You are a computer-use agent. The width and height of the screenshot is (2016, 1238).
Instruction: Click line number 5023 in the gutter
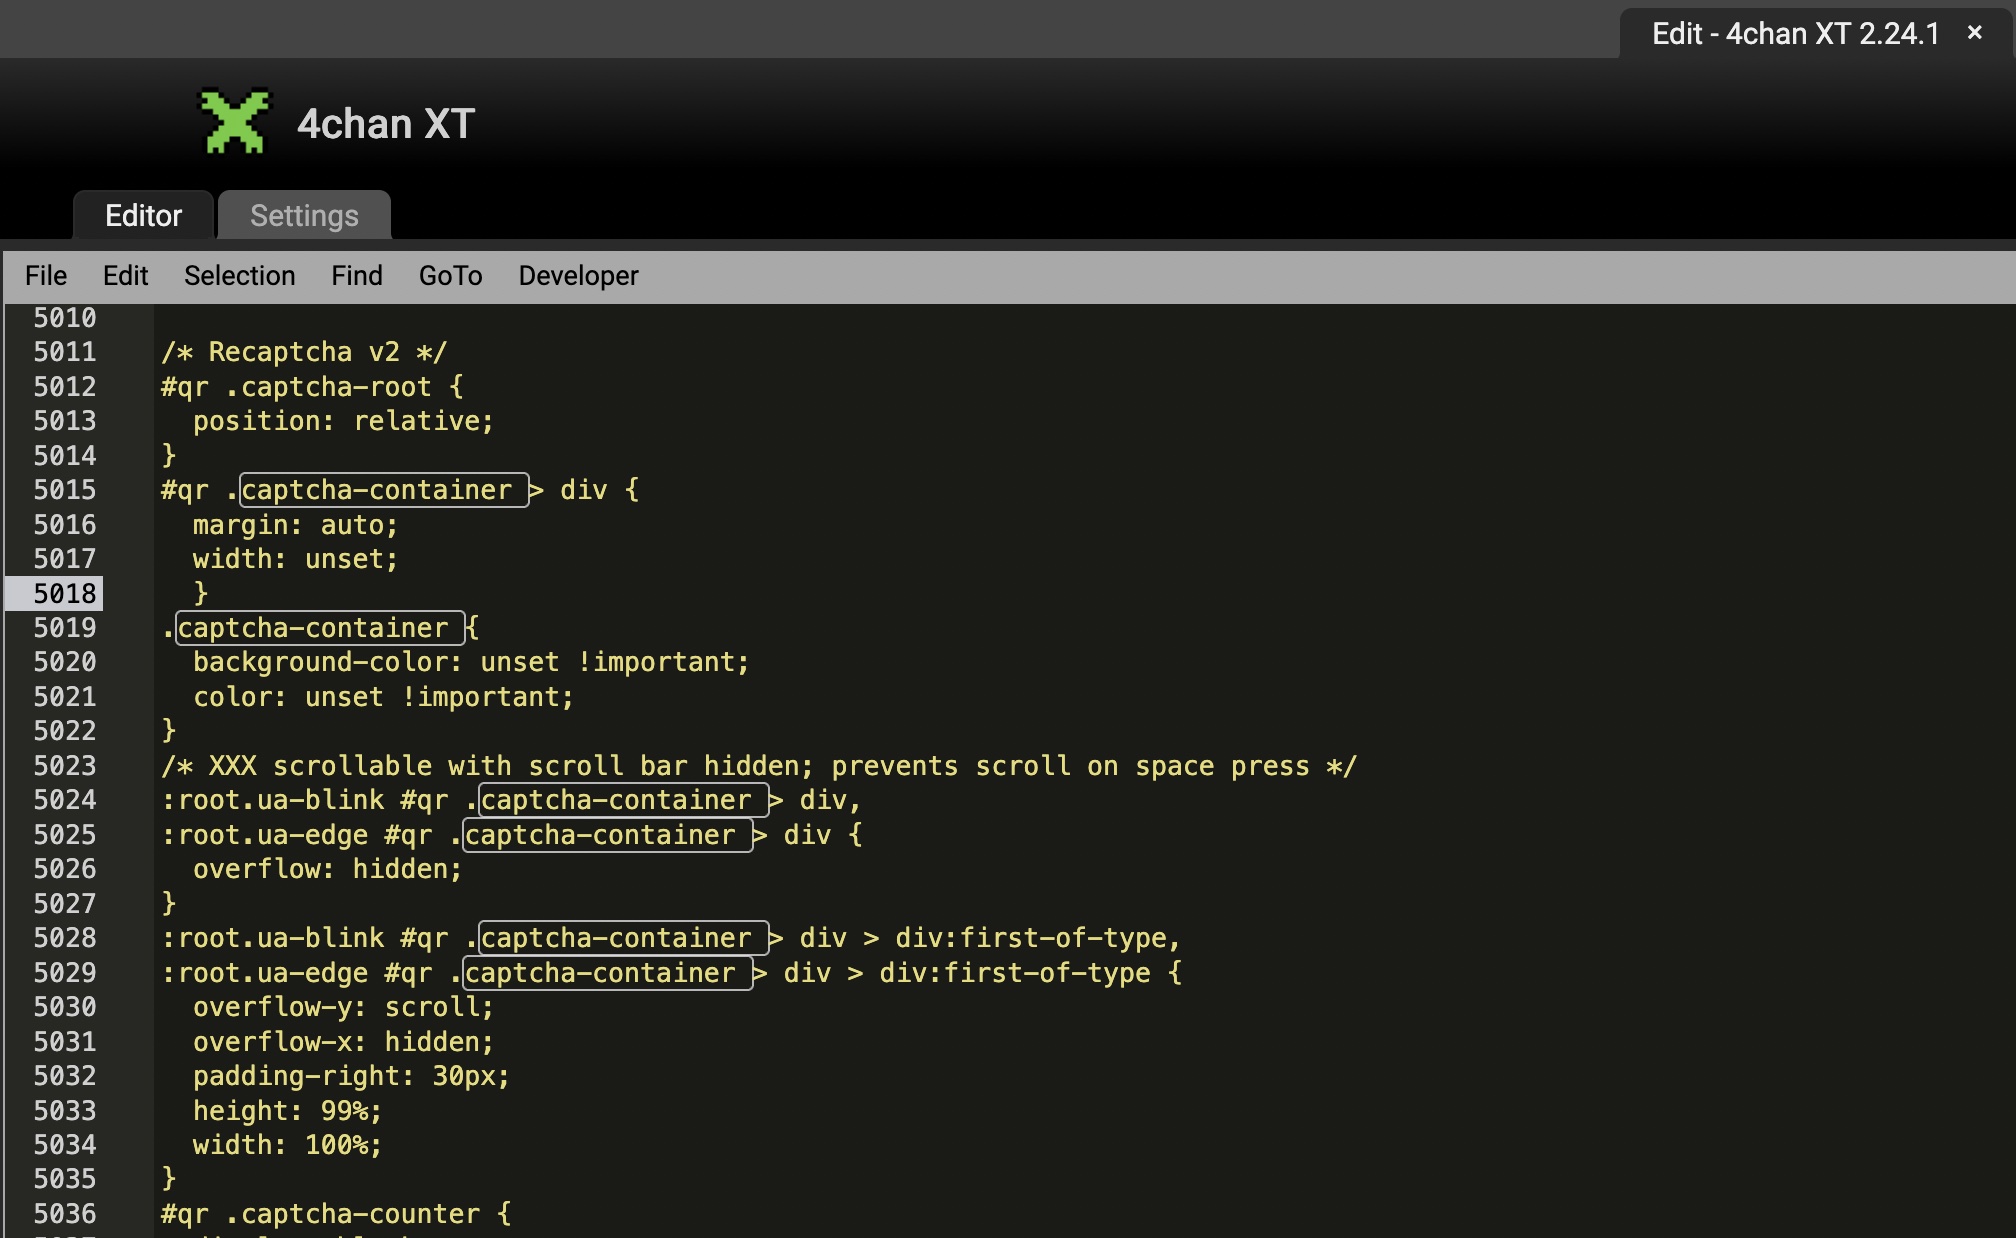(65, 766)
